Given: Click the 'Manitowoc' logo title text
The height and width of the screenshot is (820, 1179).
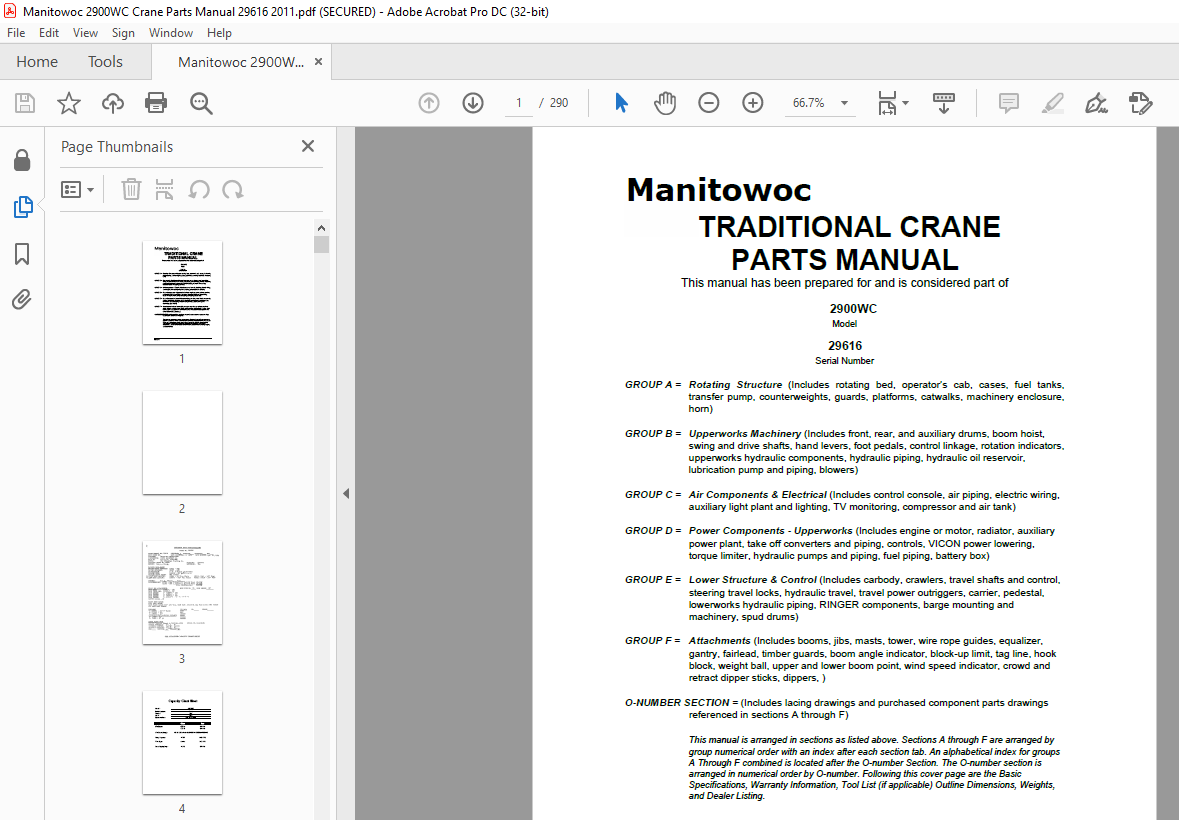Looking at the screenshot, I should click(x=719, y=189).
